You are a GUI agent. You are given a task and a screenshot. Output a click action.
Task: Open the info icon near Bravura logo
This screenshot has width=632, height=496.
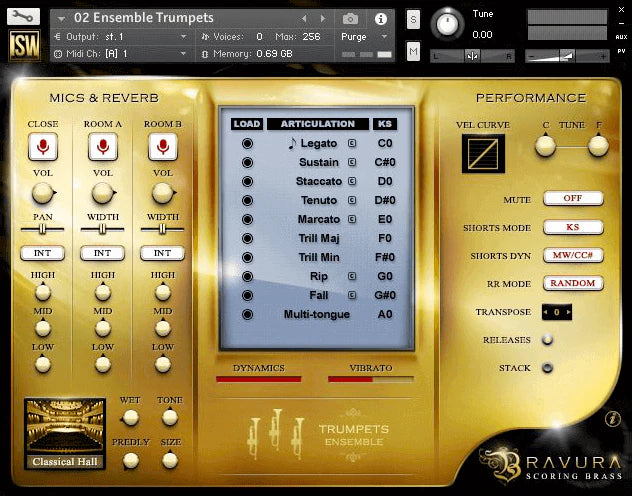(x=613, y=419)
